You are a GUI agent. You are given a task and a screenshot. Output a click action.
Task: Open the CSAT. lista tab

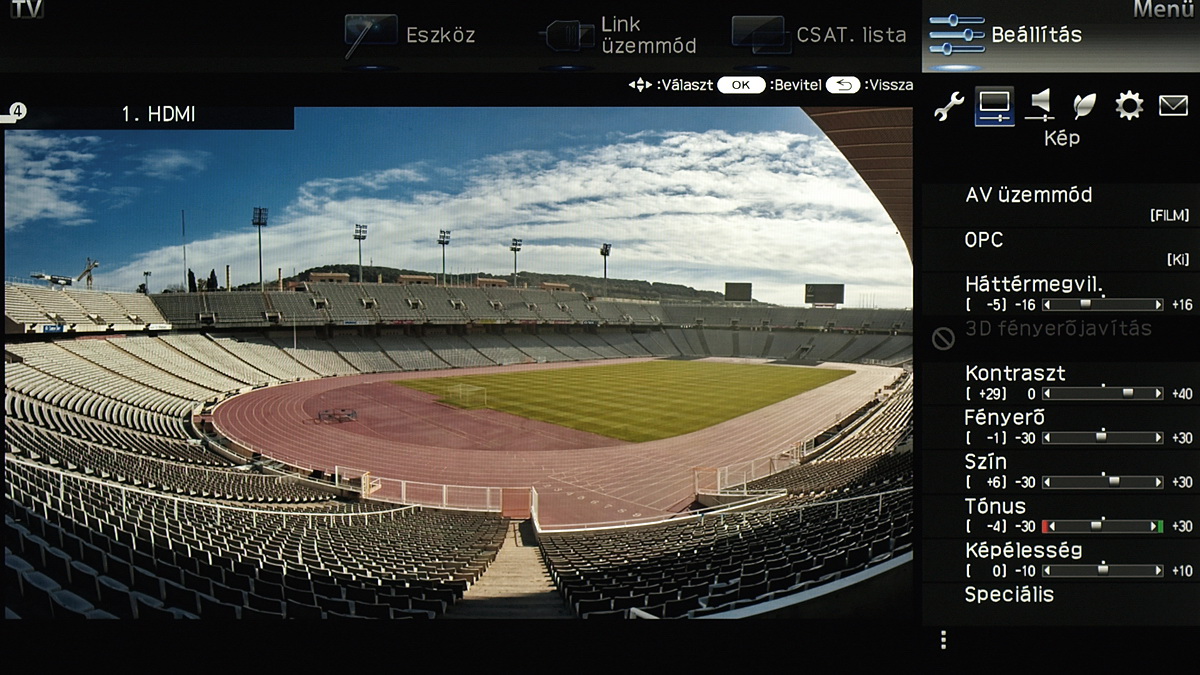click(x=820, y=35)
